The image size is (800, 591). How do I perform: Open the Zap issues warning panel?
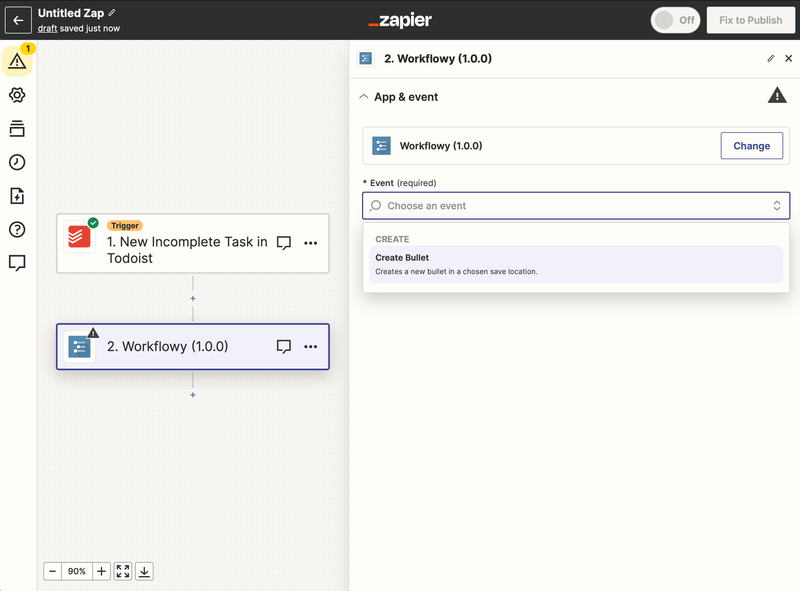pyautogui.click(x=18, y=60)
